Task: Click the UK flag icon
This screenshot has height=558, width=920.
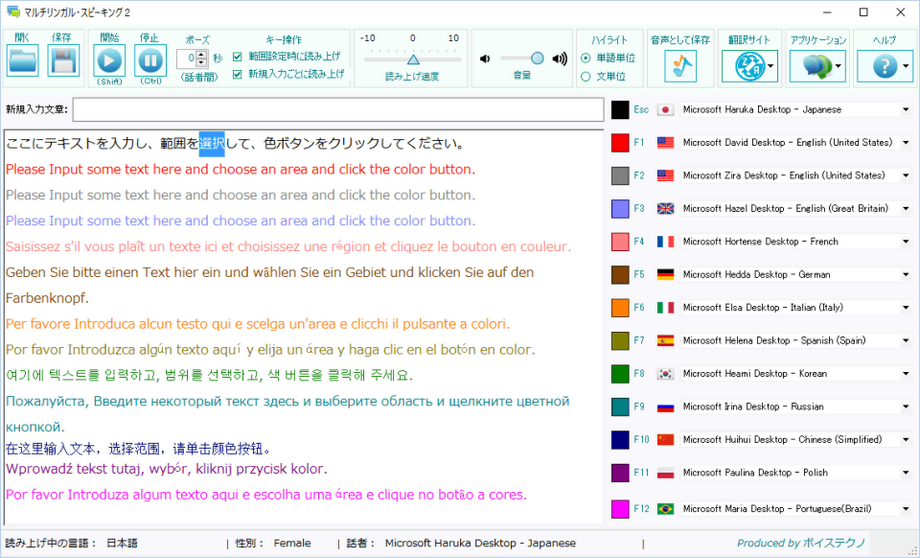Action: click(665, 208)
